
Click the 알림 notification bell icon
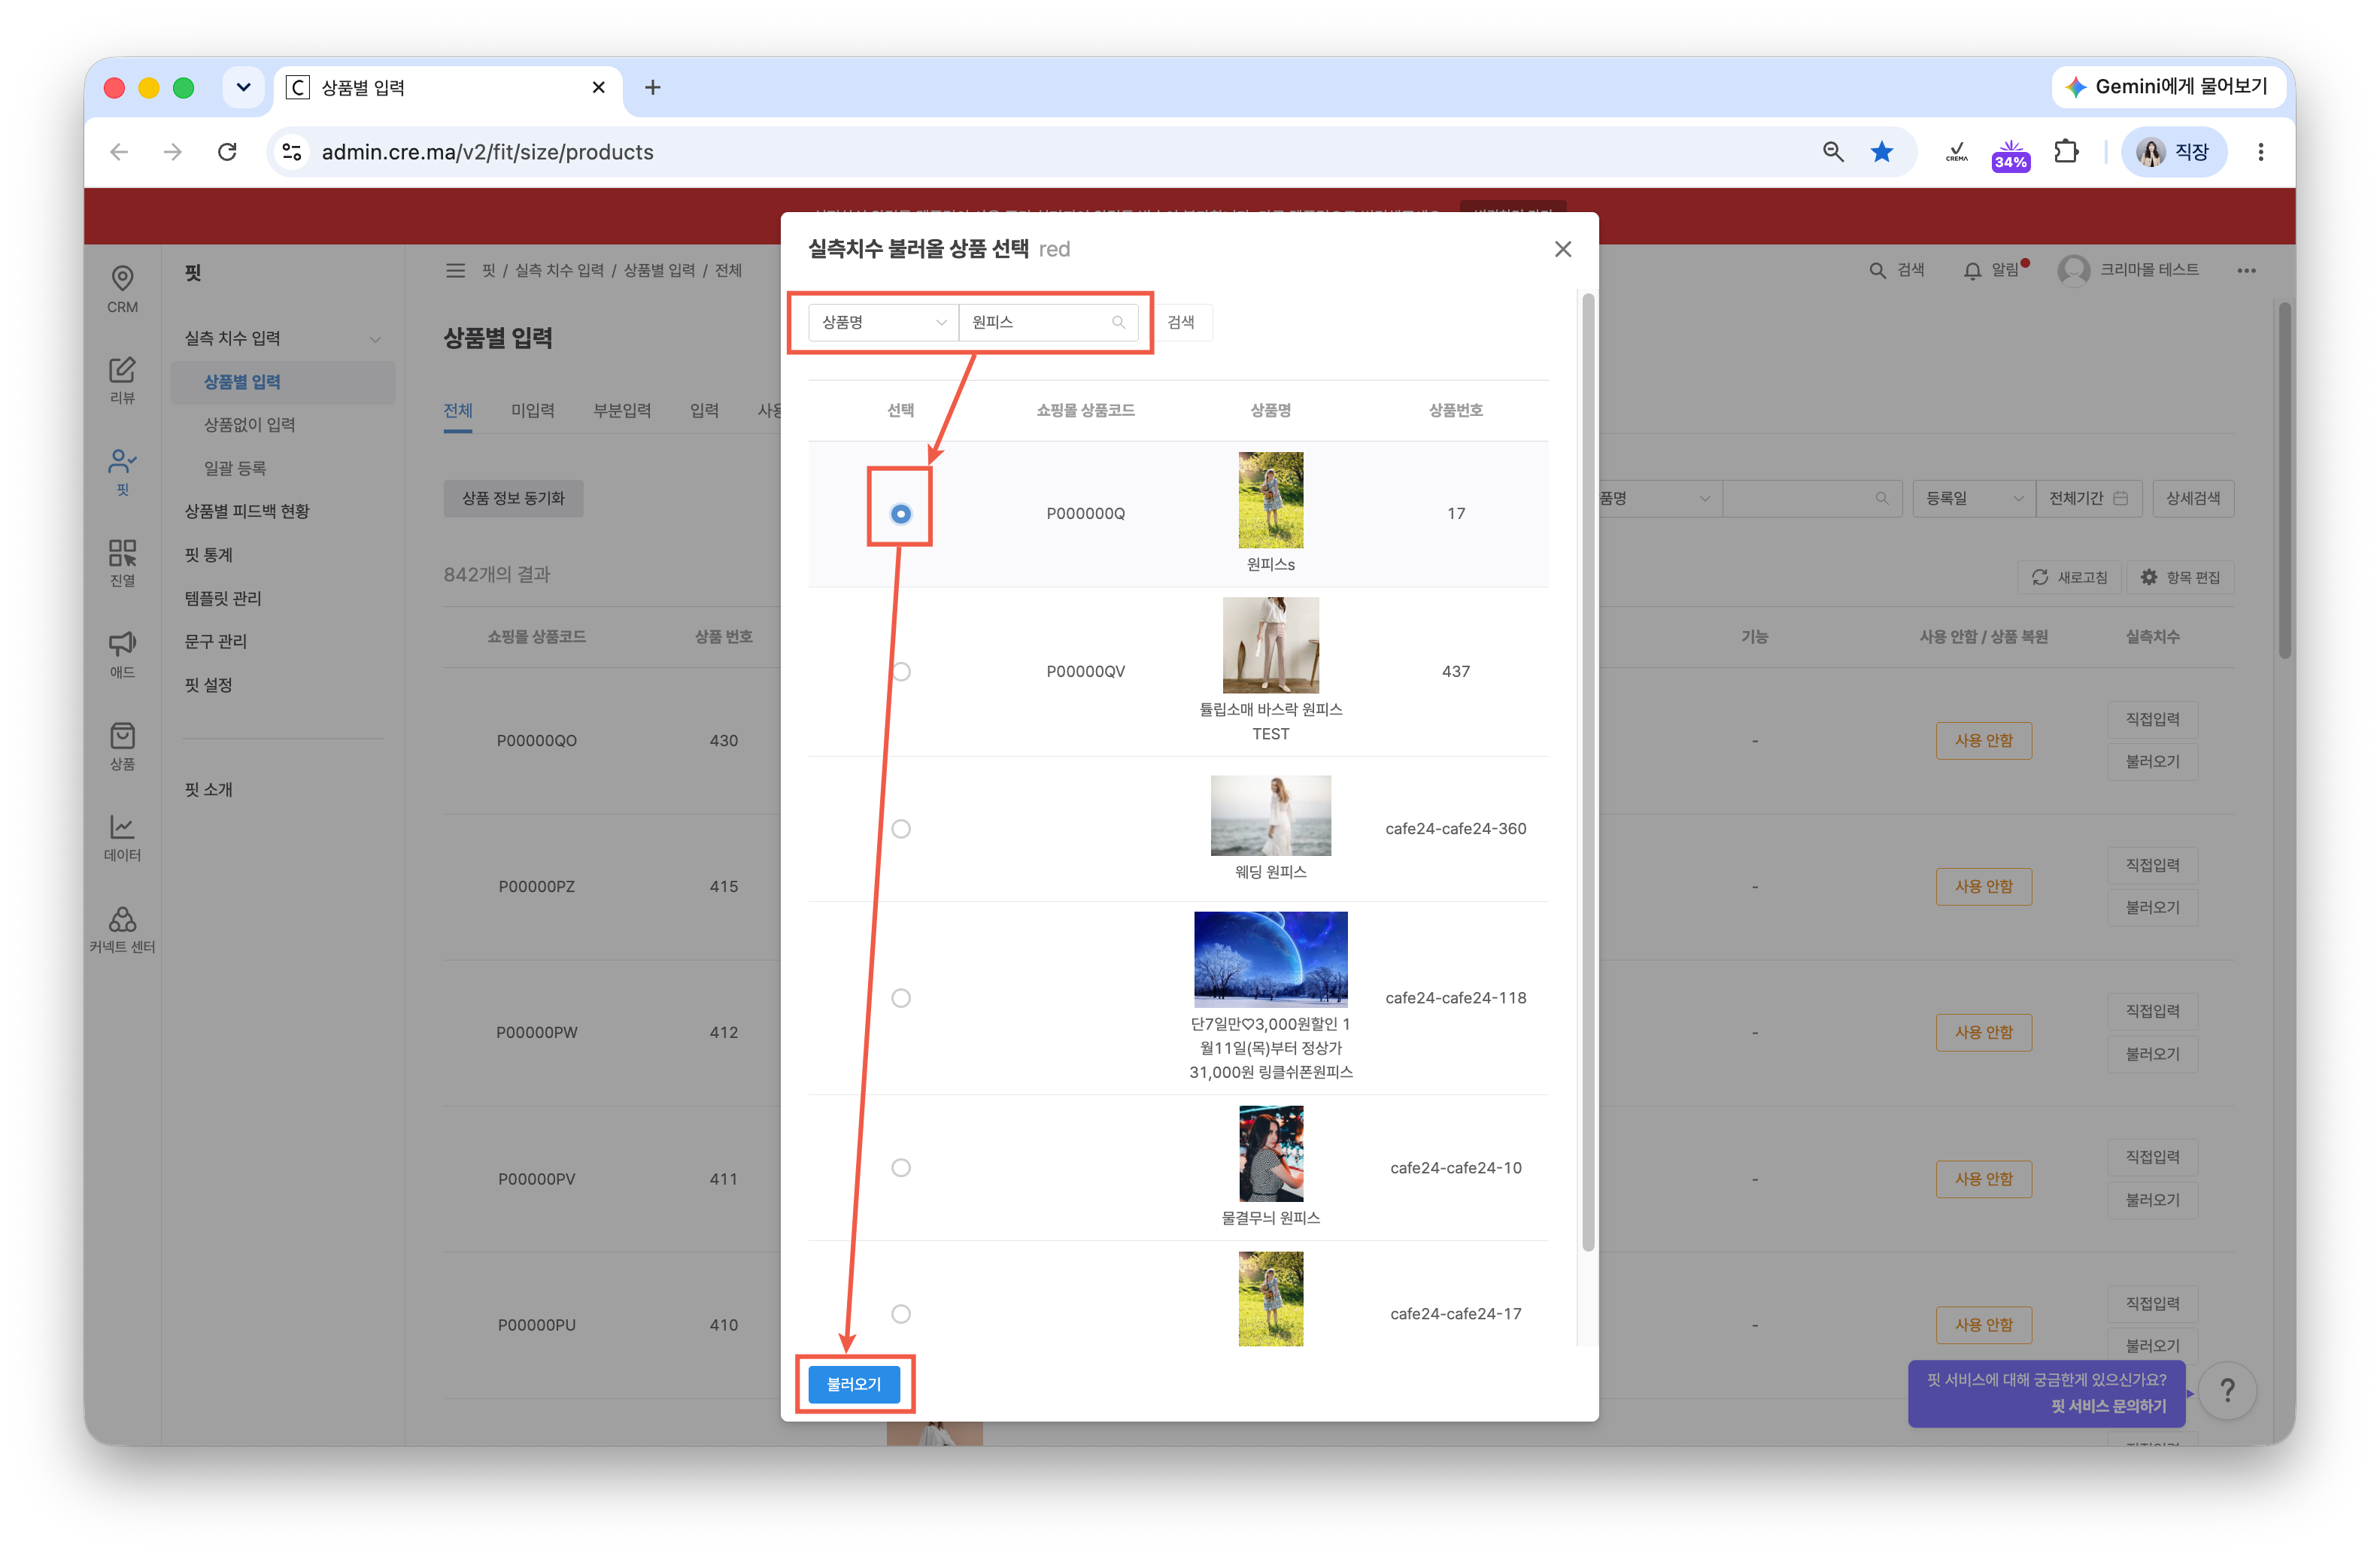tap(1972, 270)
